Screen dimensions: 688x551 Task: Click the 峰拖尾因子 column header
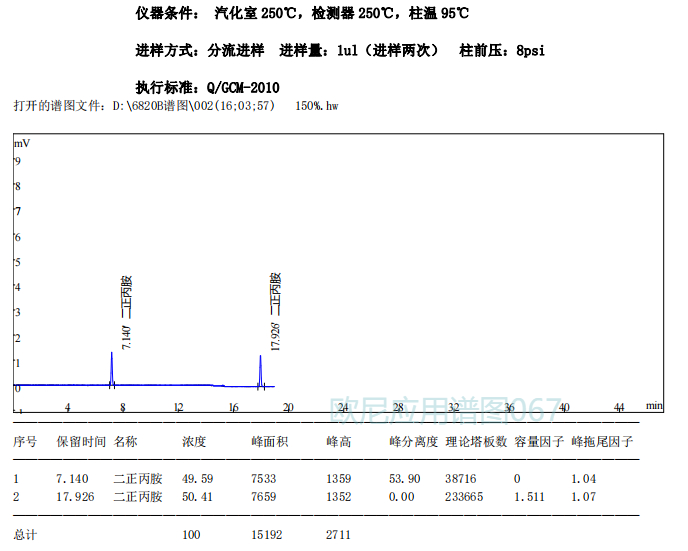602,441
